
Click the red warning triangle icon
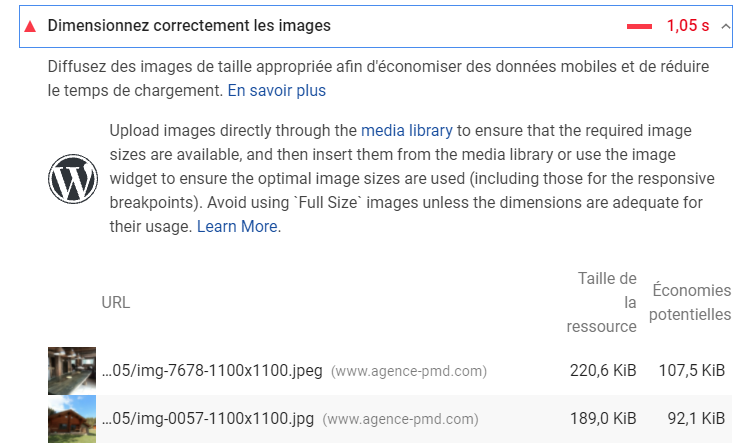coord(30,26)
